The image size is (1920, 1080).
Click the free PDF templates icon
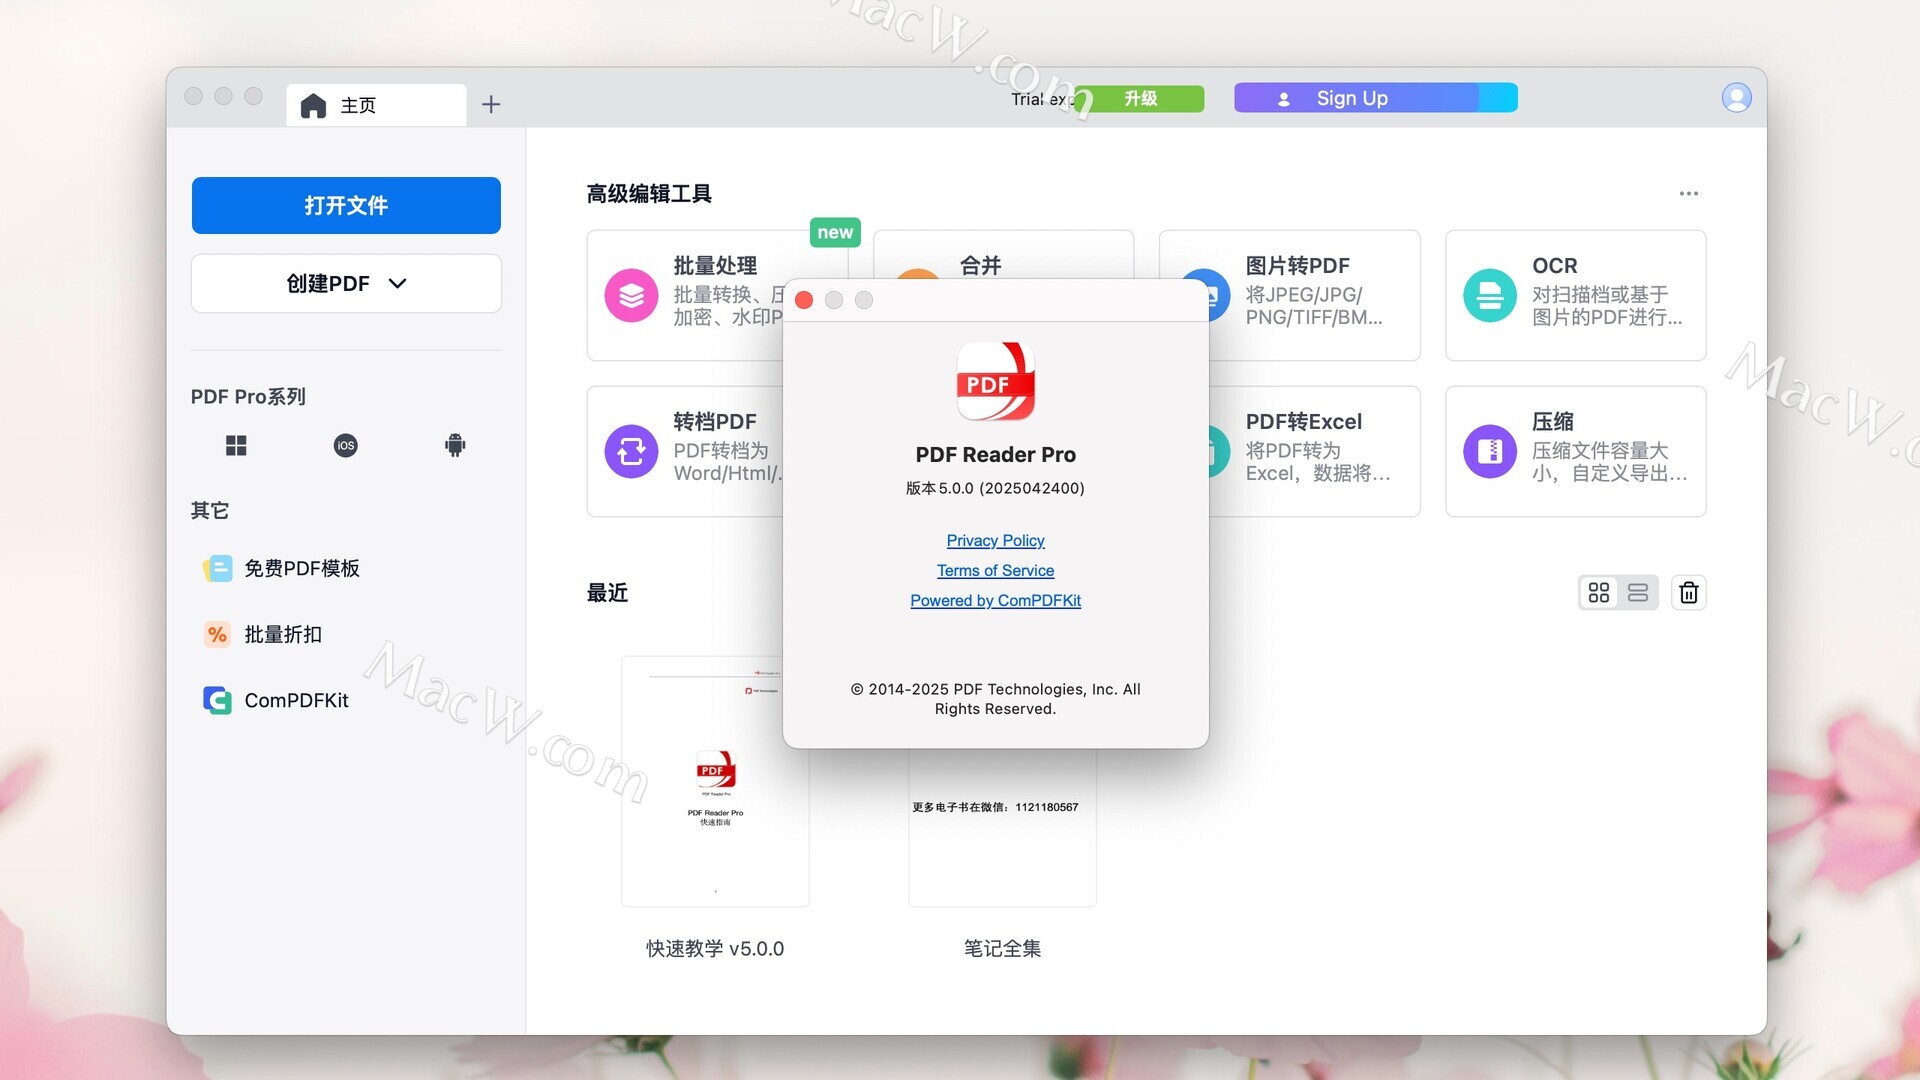tap(217, 569)
